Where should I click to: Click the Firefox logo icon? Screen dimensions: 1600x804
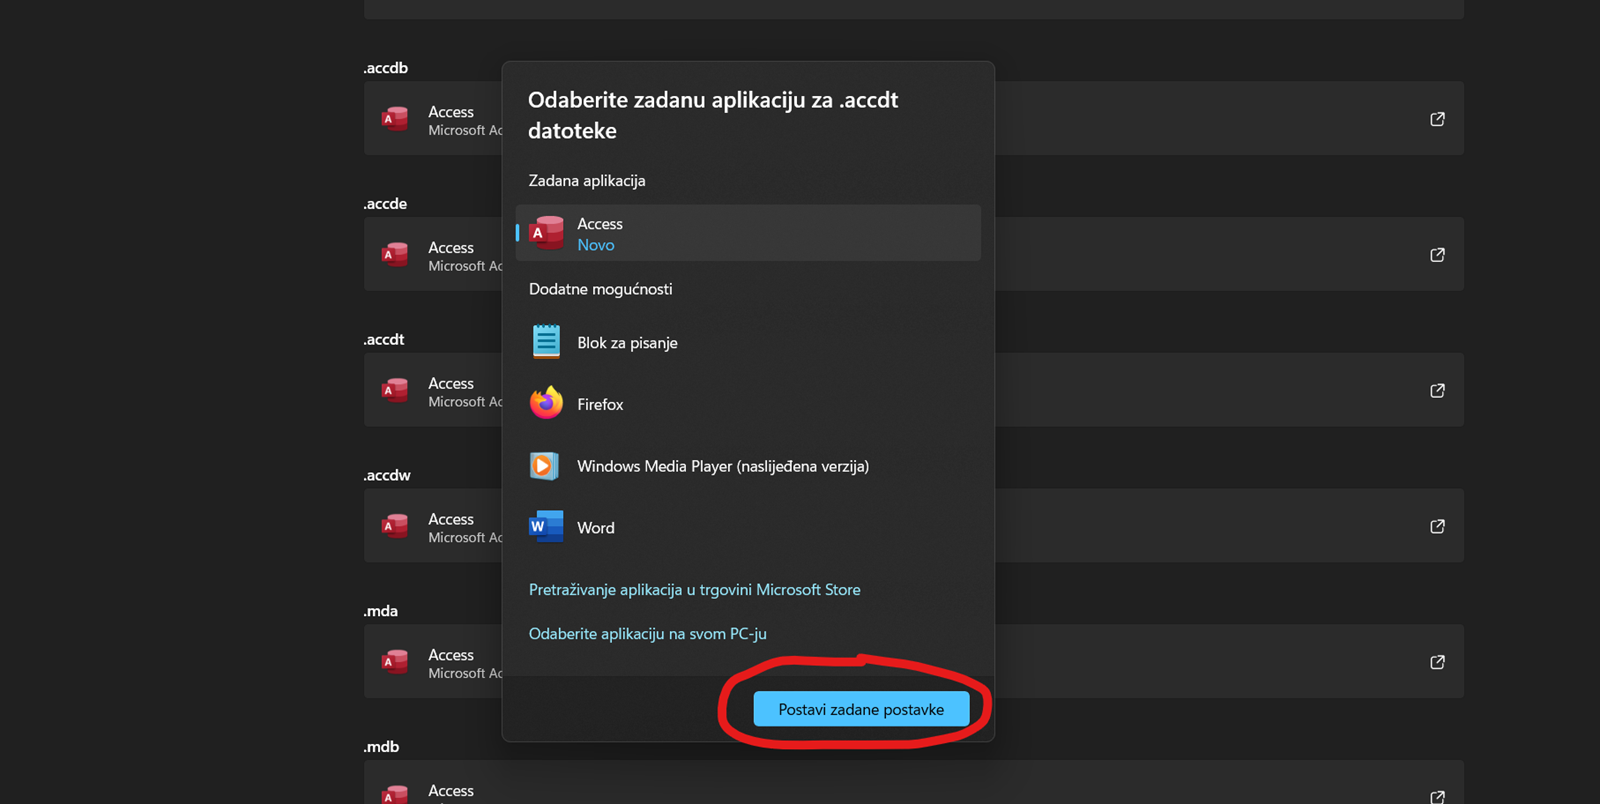tap(546, 403)
